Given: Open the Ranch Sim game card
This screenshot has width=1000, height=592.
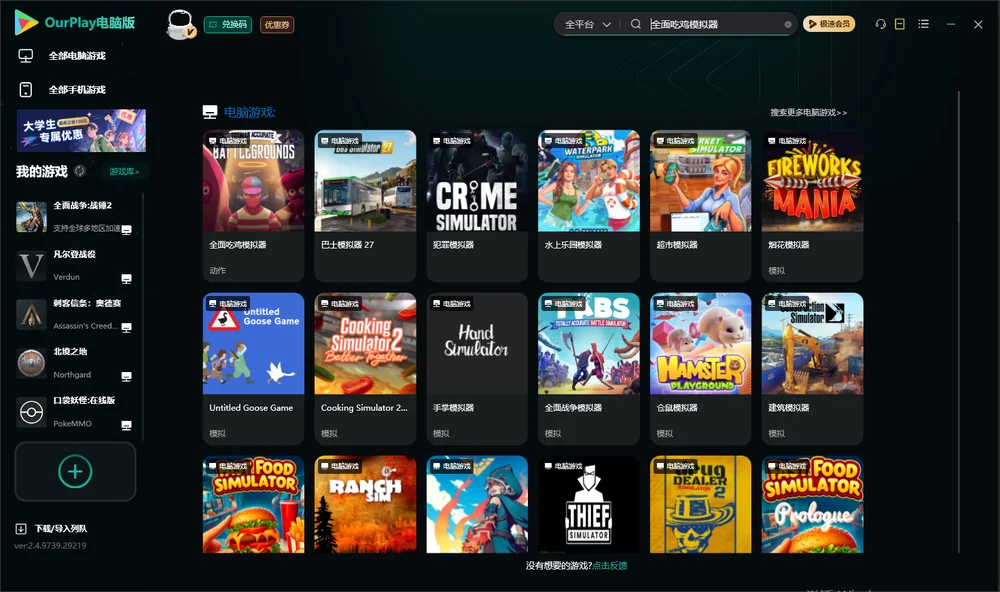Looking at the screenshot, I should click(365, 504).
